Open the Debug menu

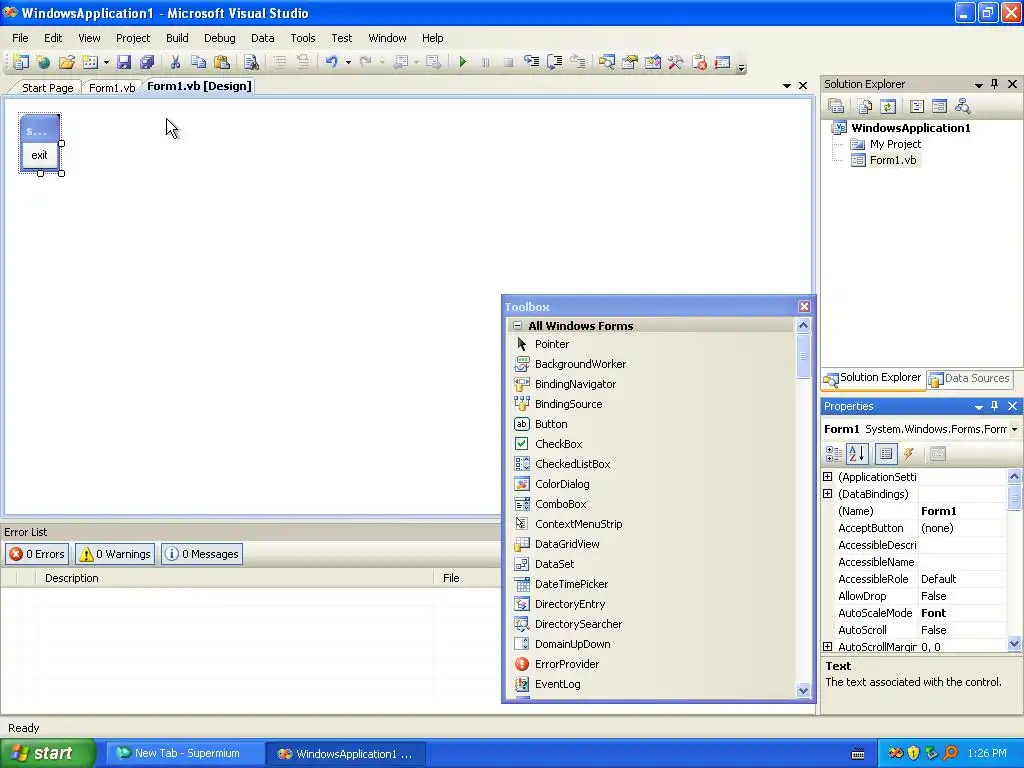[x=219, y=38]
